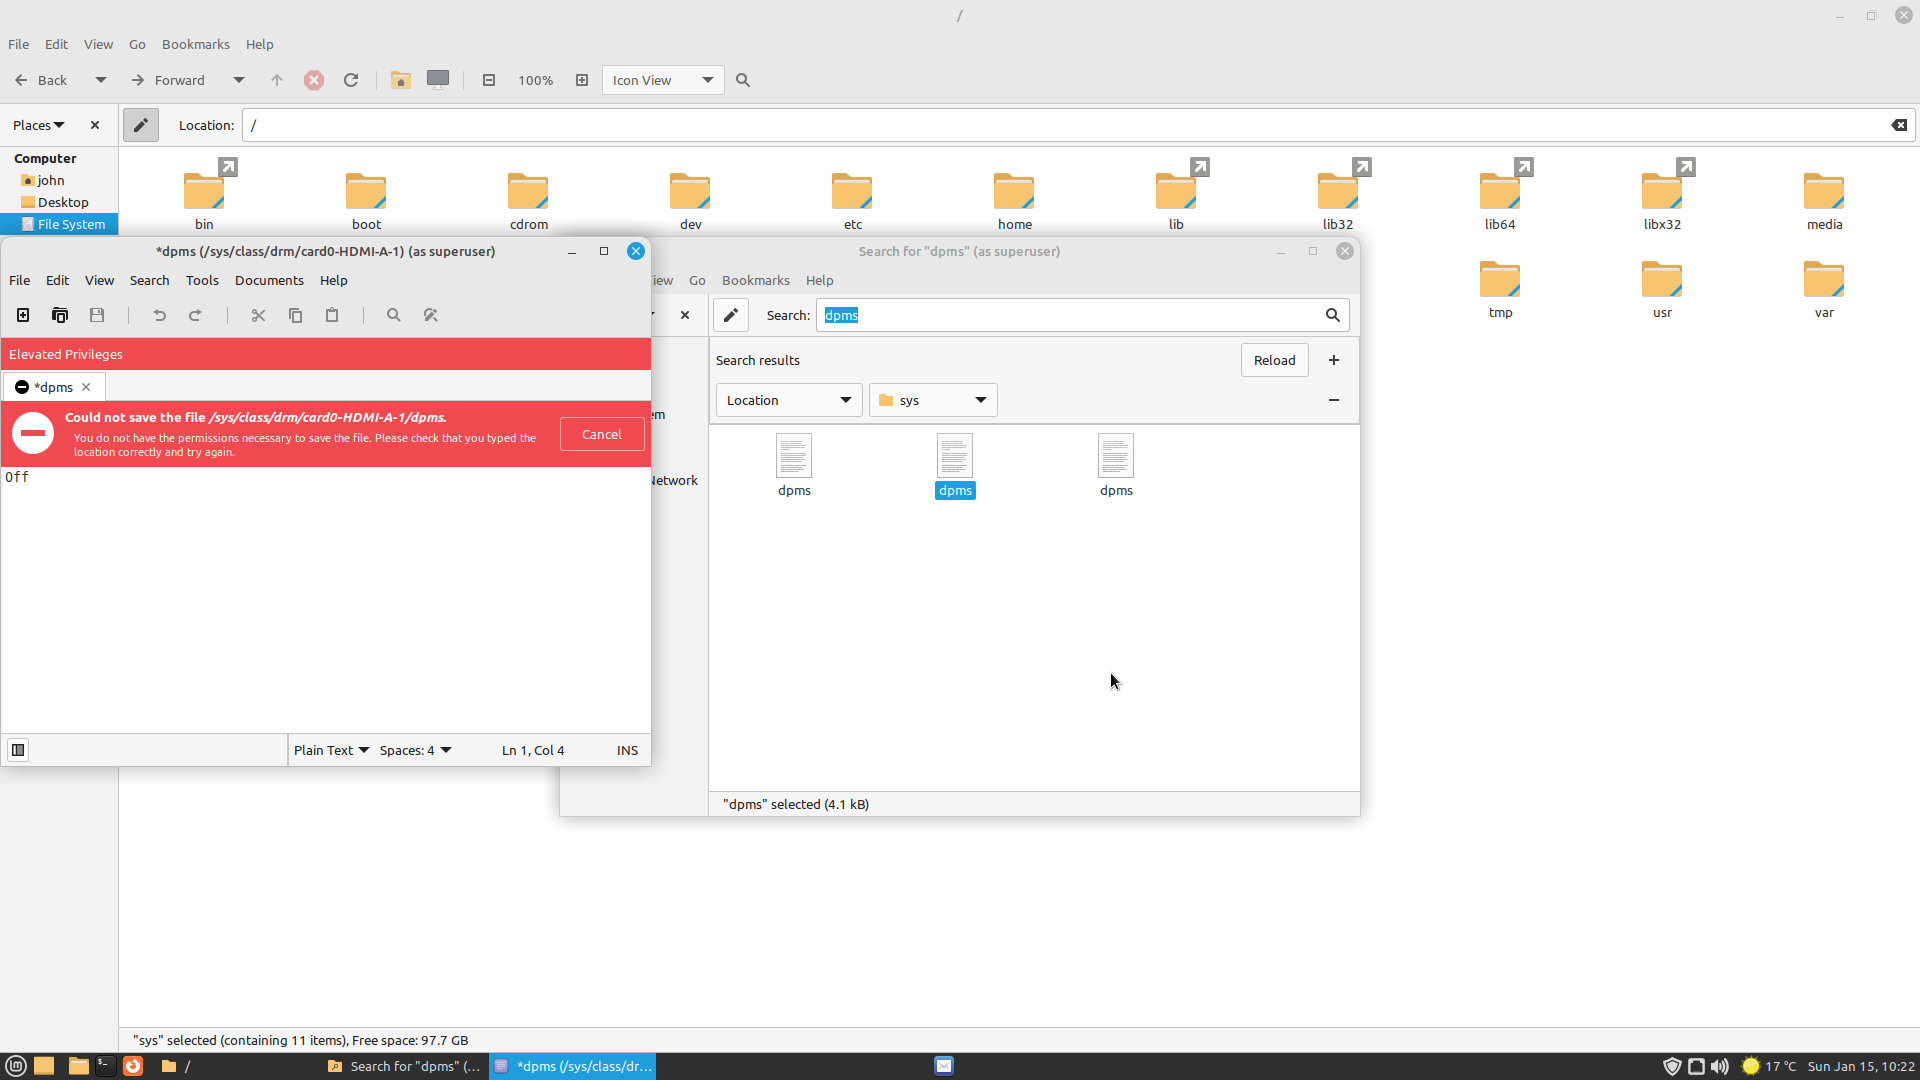Click the Save icon in text editor toolbar
The height and width of the screenshot is (1080, 1920).
coord(97,315)
